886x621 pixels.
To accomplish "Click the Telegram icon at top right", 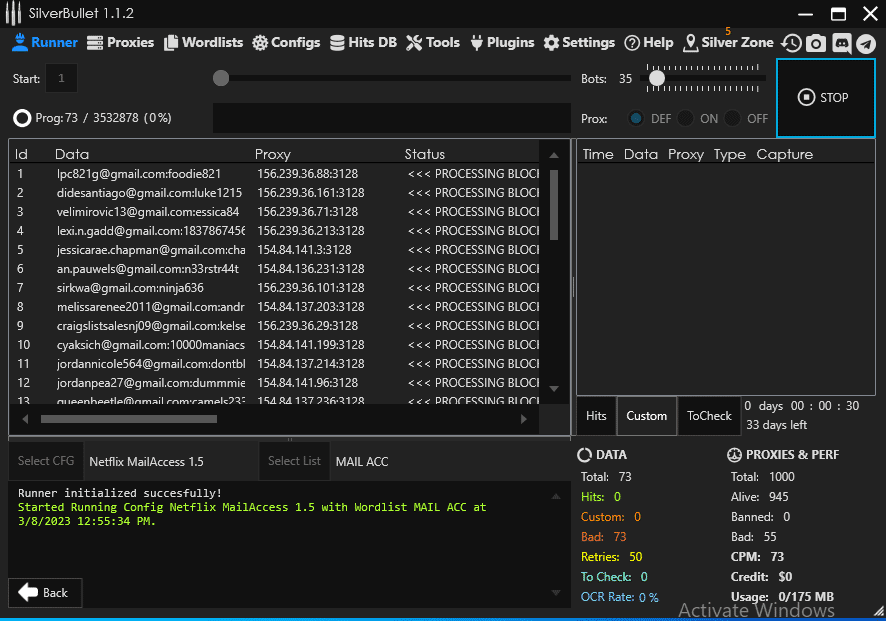I will [866, 43].
